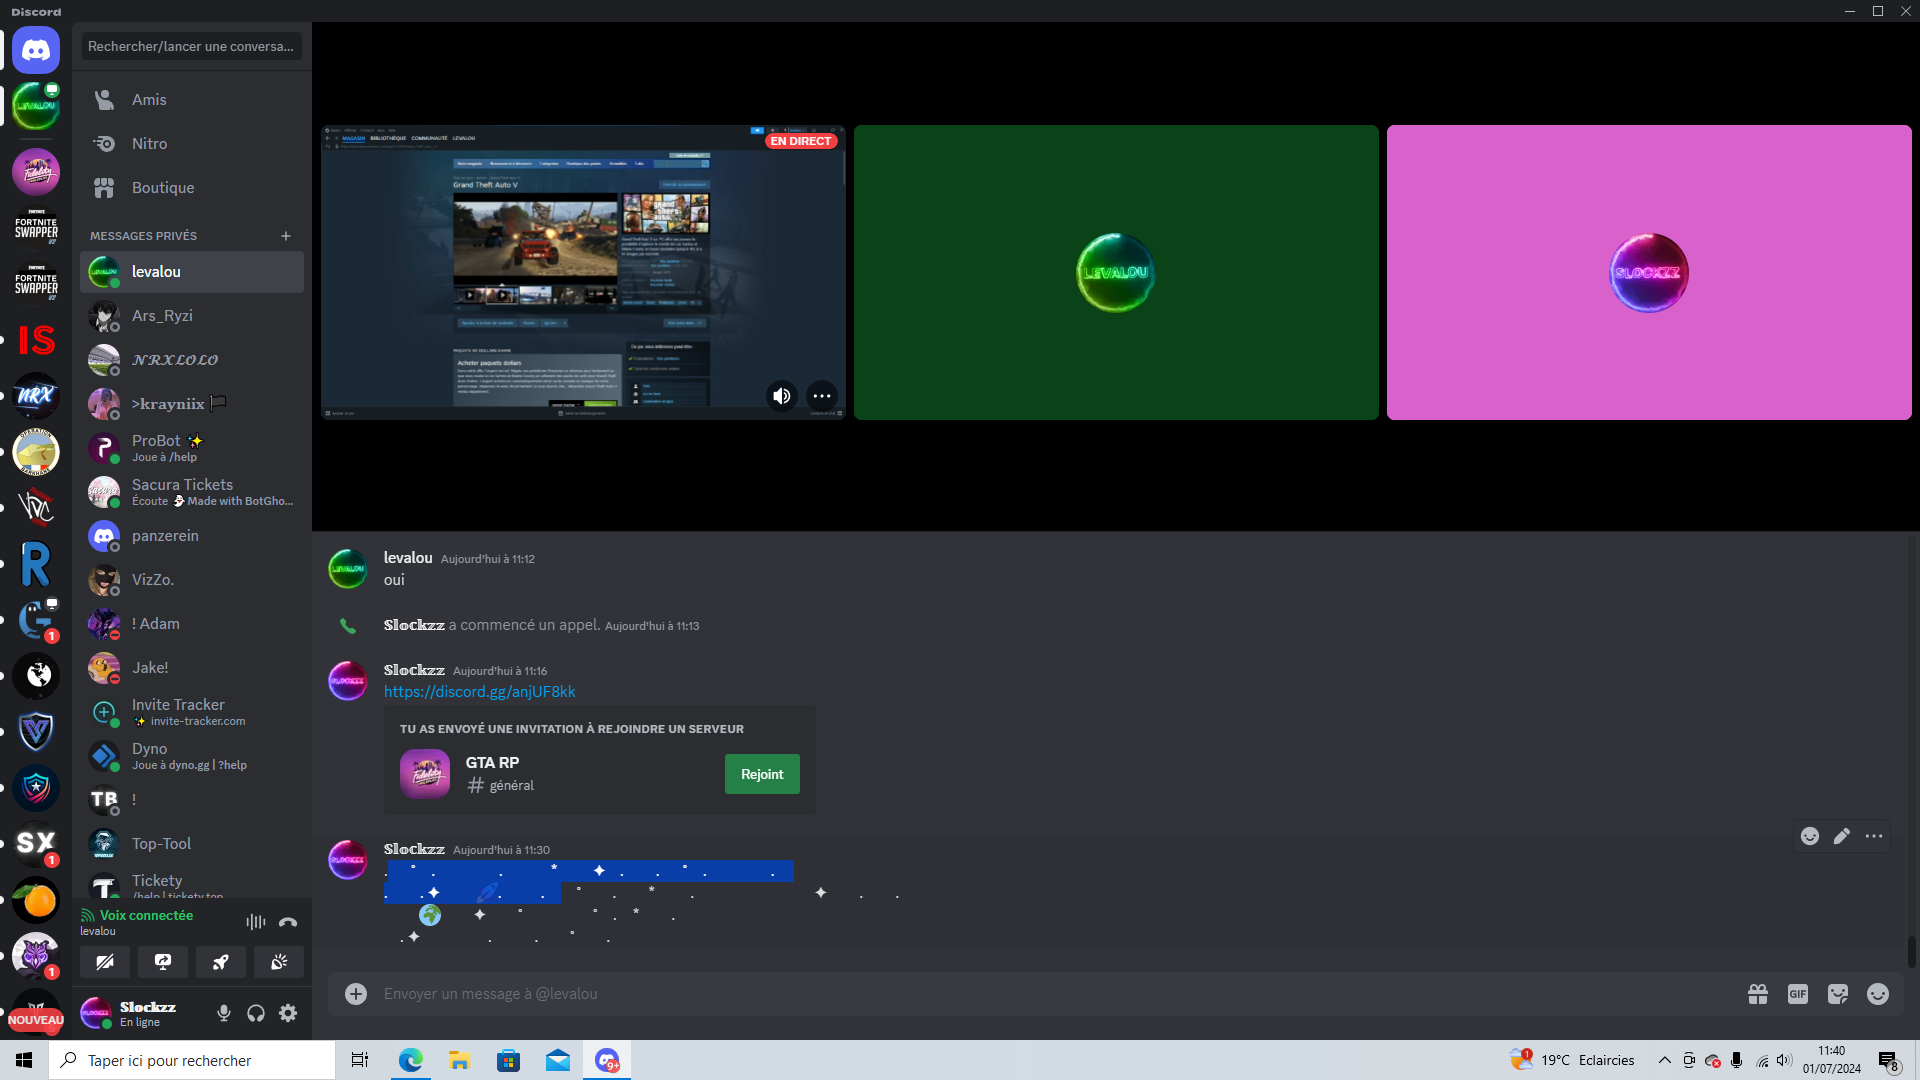Click the Windows taskbar search box
1920x1080 pixels.
[x=192, y=1060]
